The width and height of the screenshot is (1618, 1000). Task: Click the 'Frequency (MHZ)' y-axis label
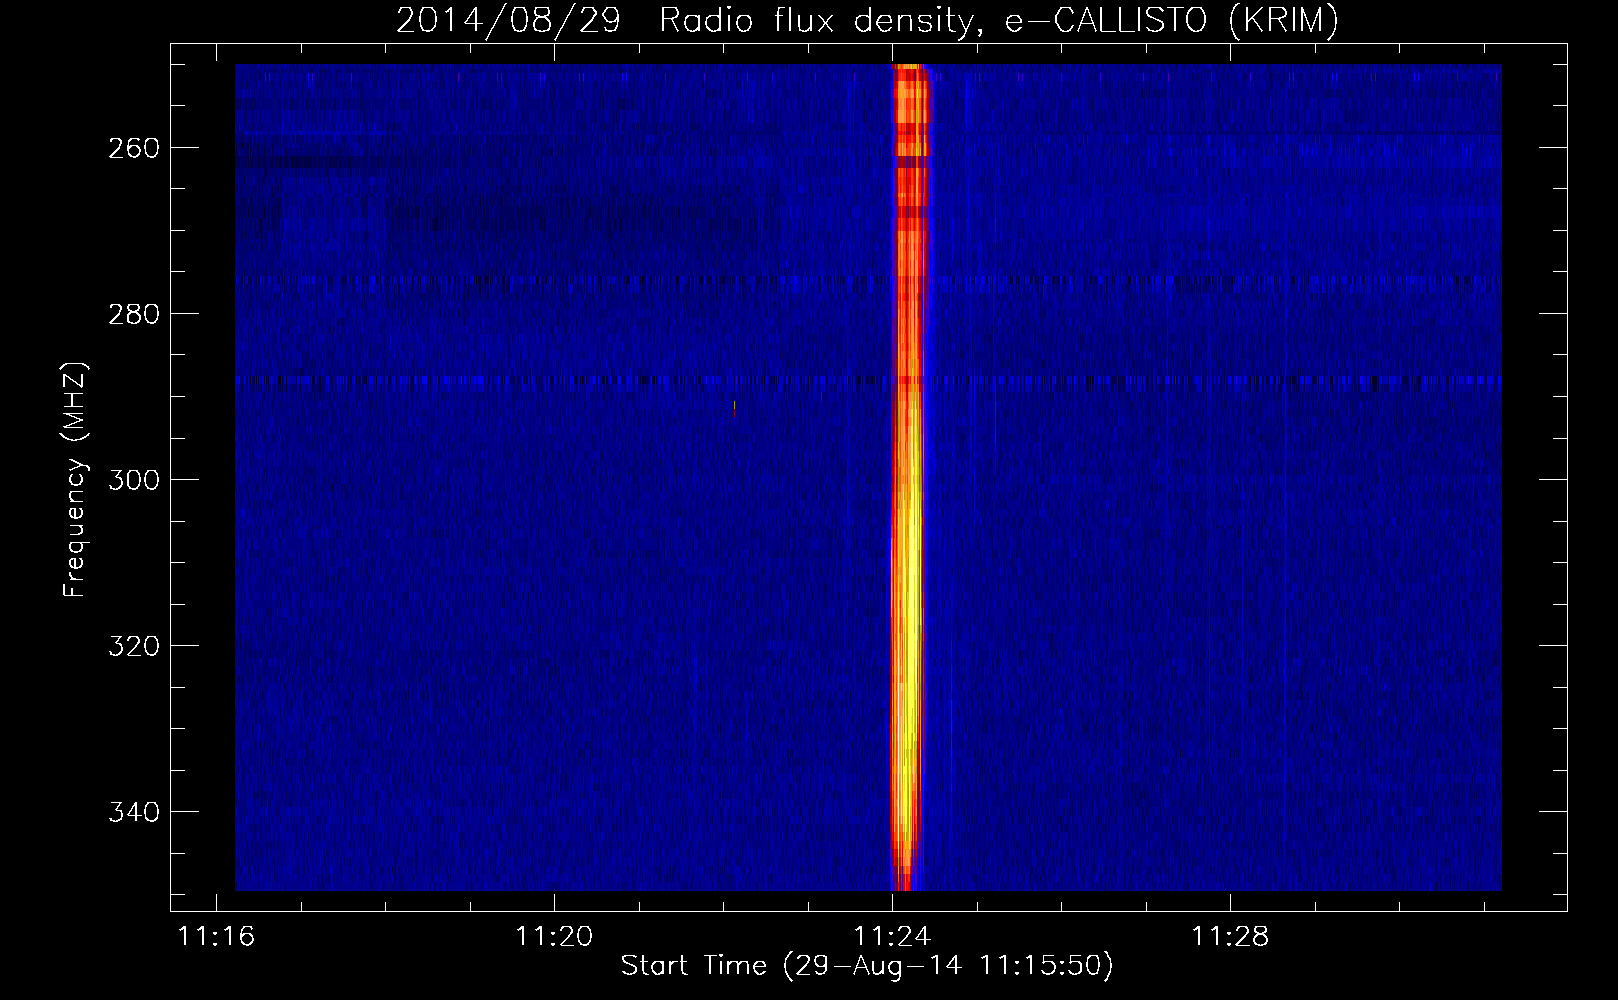75,480
